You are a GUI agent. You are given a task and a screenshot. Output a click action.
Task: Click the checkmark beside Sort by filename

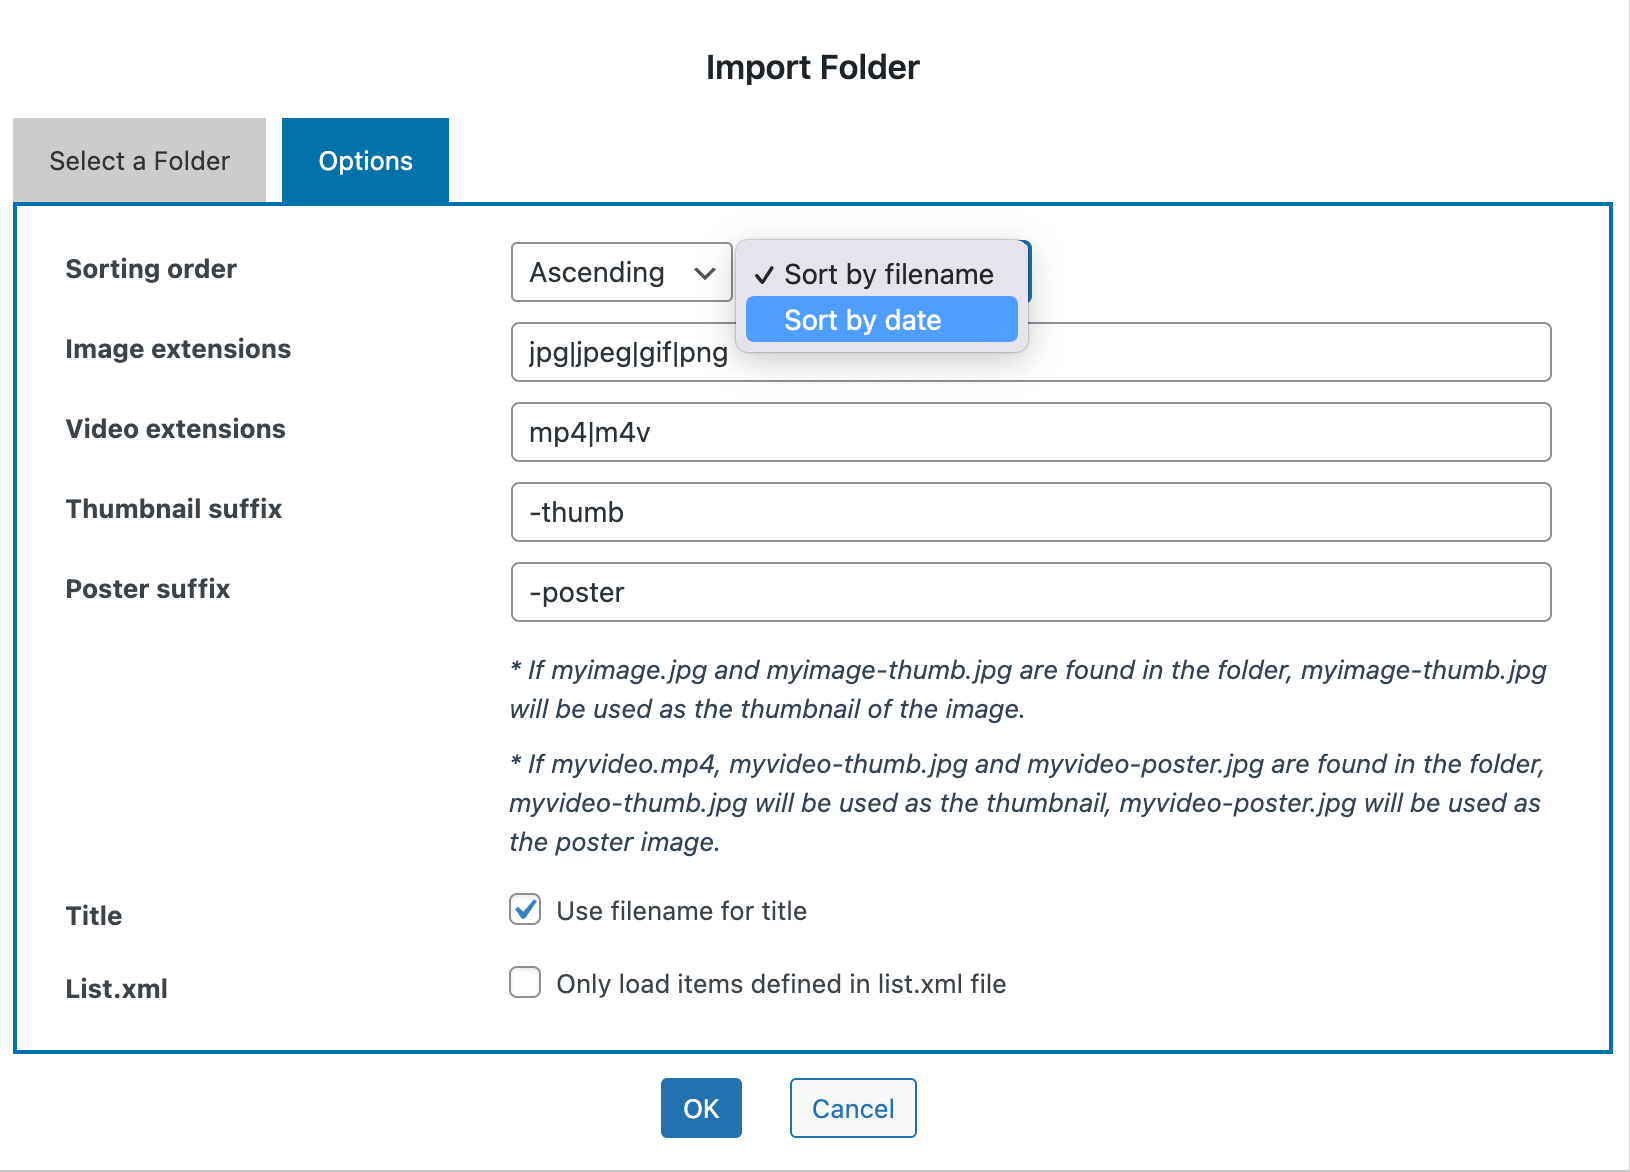coord(765,273)
